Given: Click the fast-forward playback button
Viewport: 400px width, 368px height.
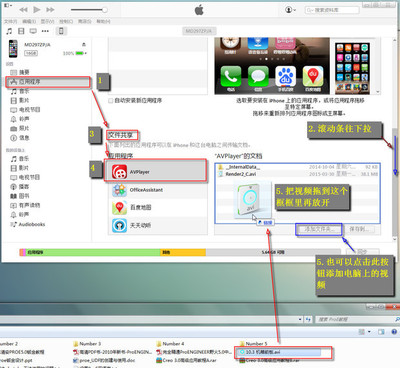Looking at the screenshot, I should pos(50,10).
